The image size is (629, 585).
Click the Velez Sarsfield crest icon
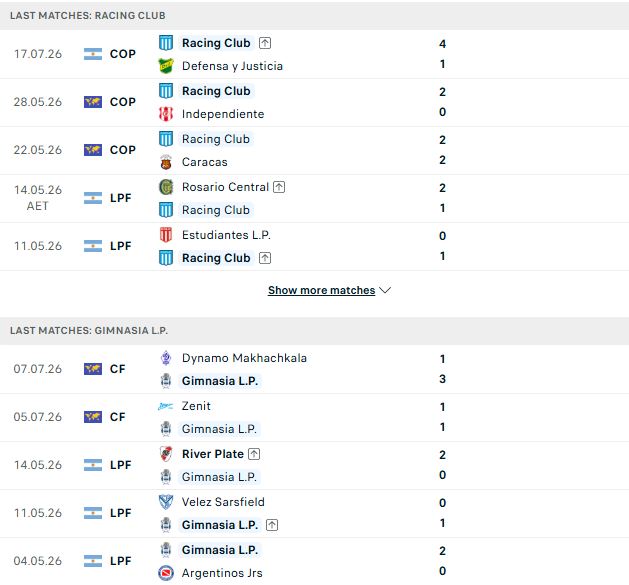point(166,502)
